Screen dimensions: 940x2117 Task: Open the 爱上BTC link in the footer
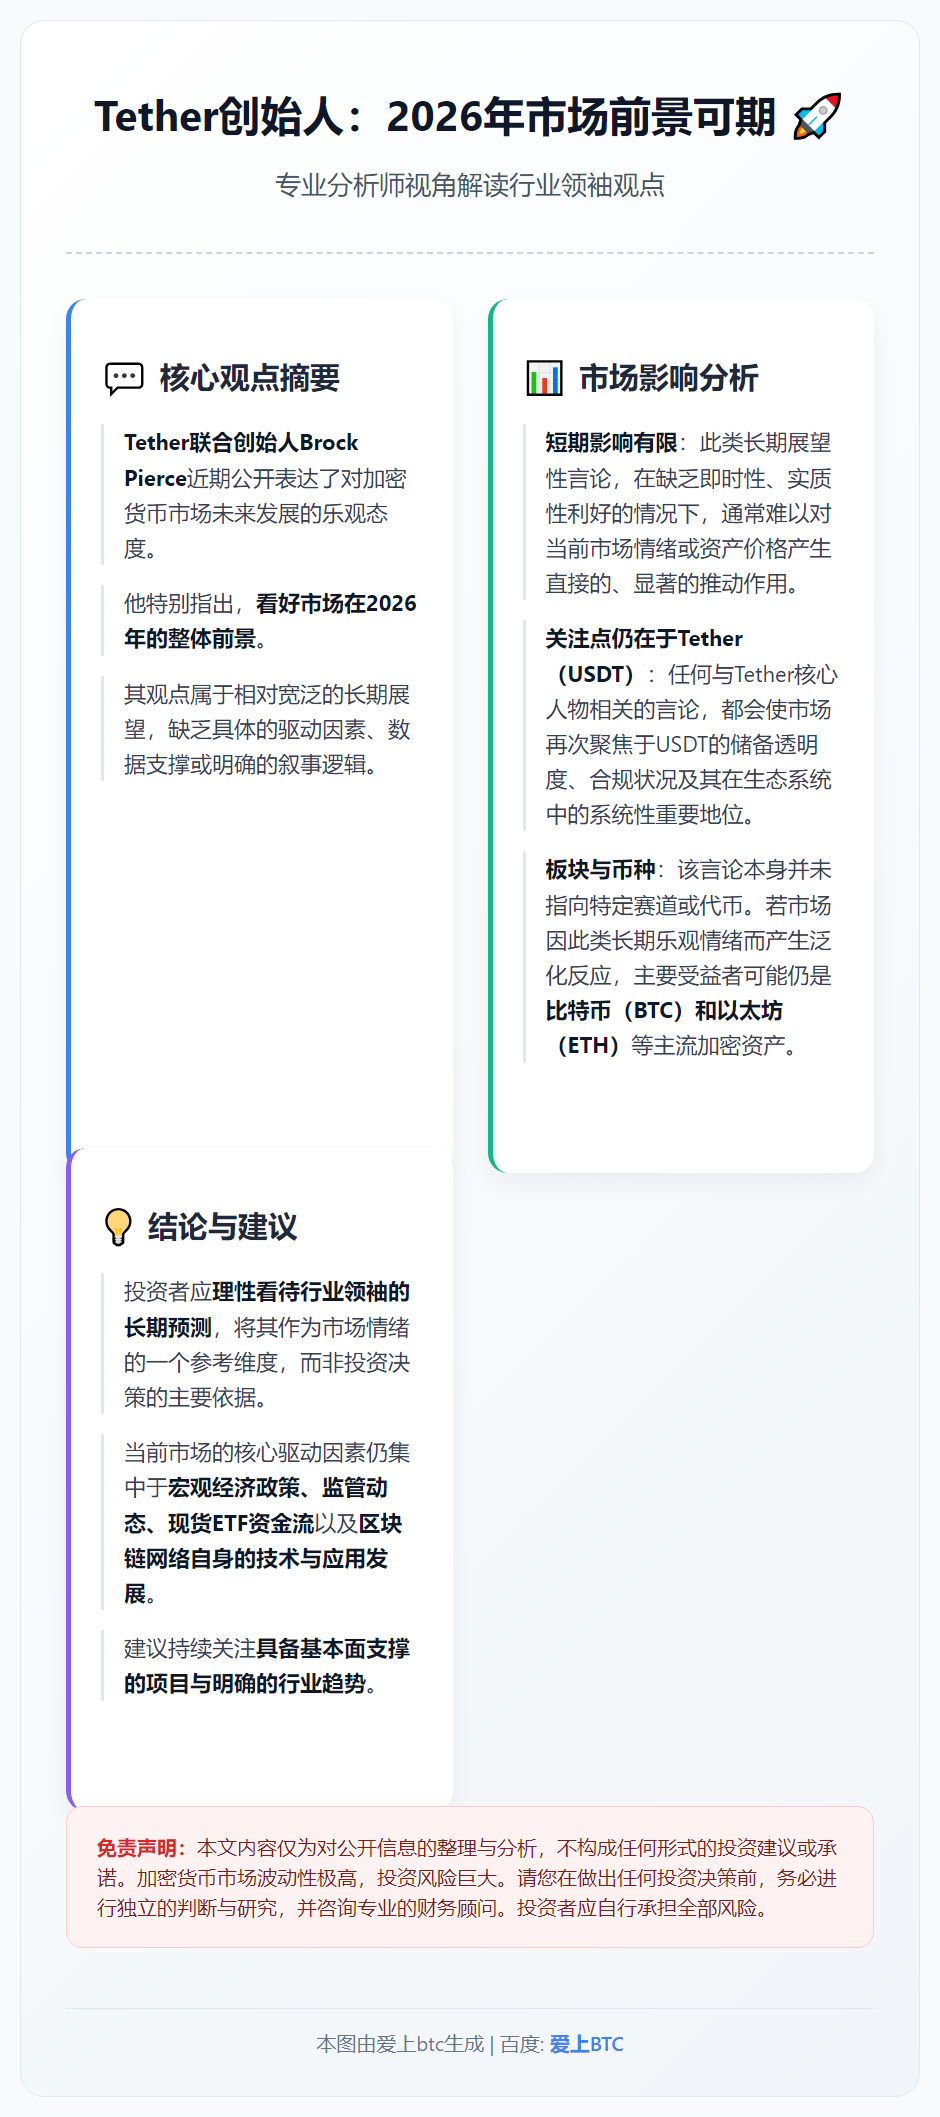(586, 2044)
